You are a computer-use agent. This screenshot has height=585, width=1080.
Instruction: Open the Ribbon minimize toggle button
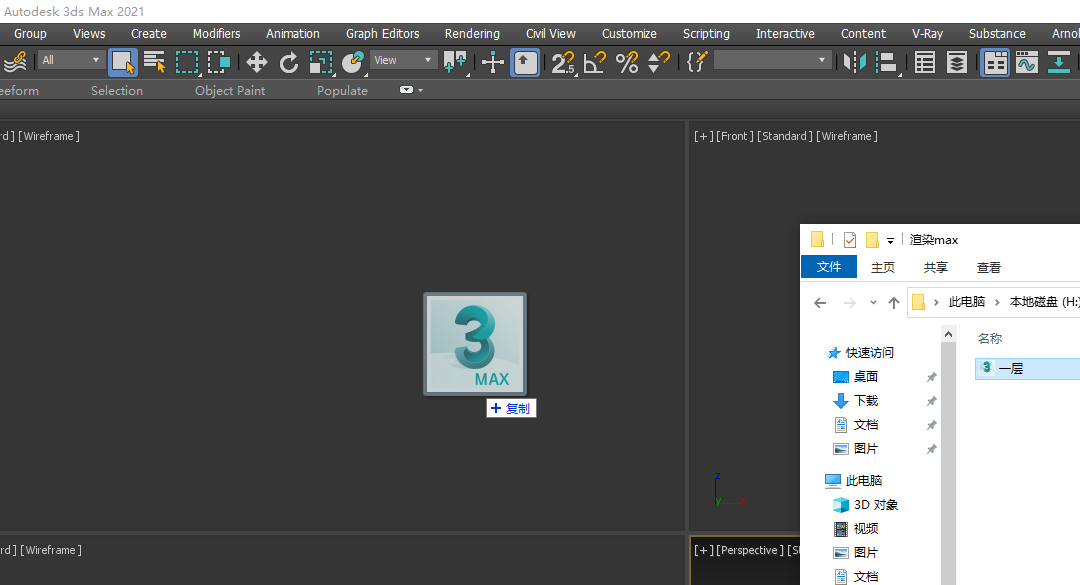tap(406, 90)
